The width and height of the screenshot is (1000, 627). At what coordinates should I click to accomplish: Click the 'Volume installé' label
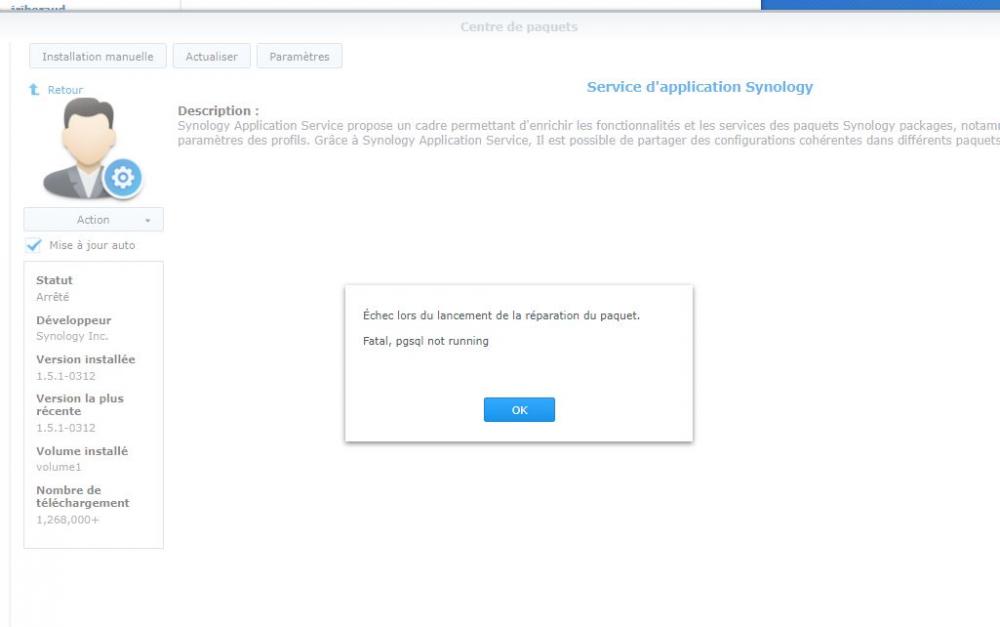82,451
